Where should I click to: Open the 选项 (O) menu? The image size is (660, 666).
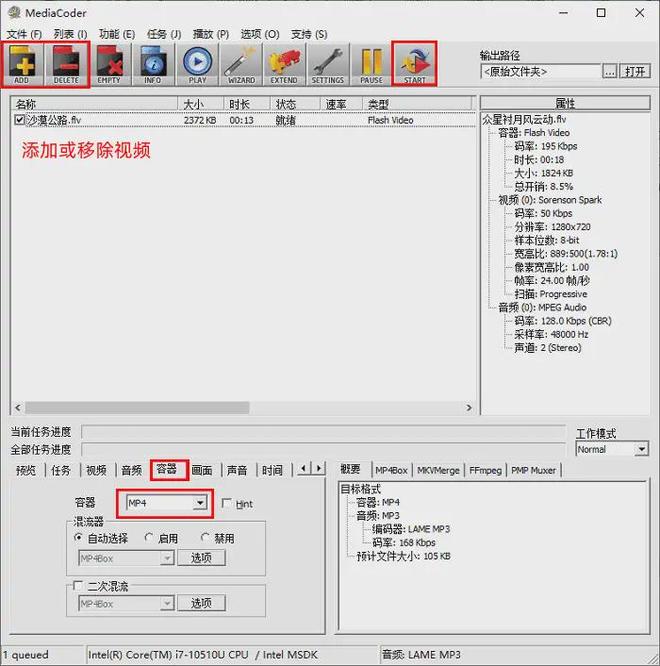click(260, 34)
